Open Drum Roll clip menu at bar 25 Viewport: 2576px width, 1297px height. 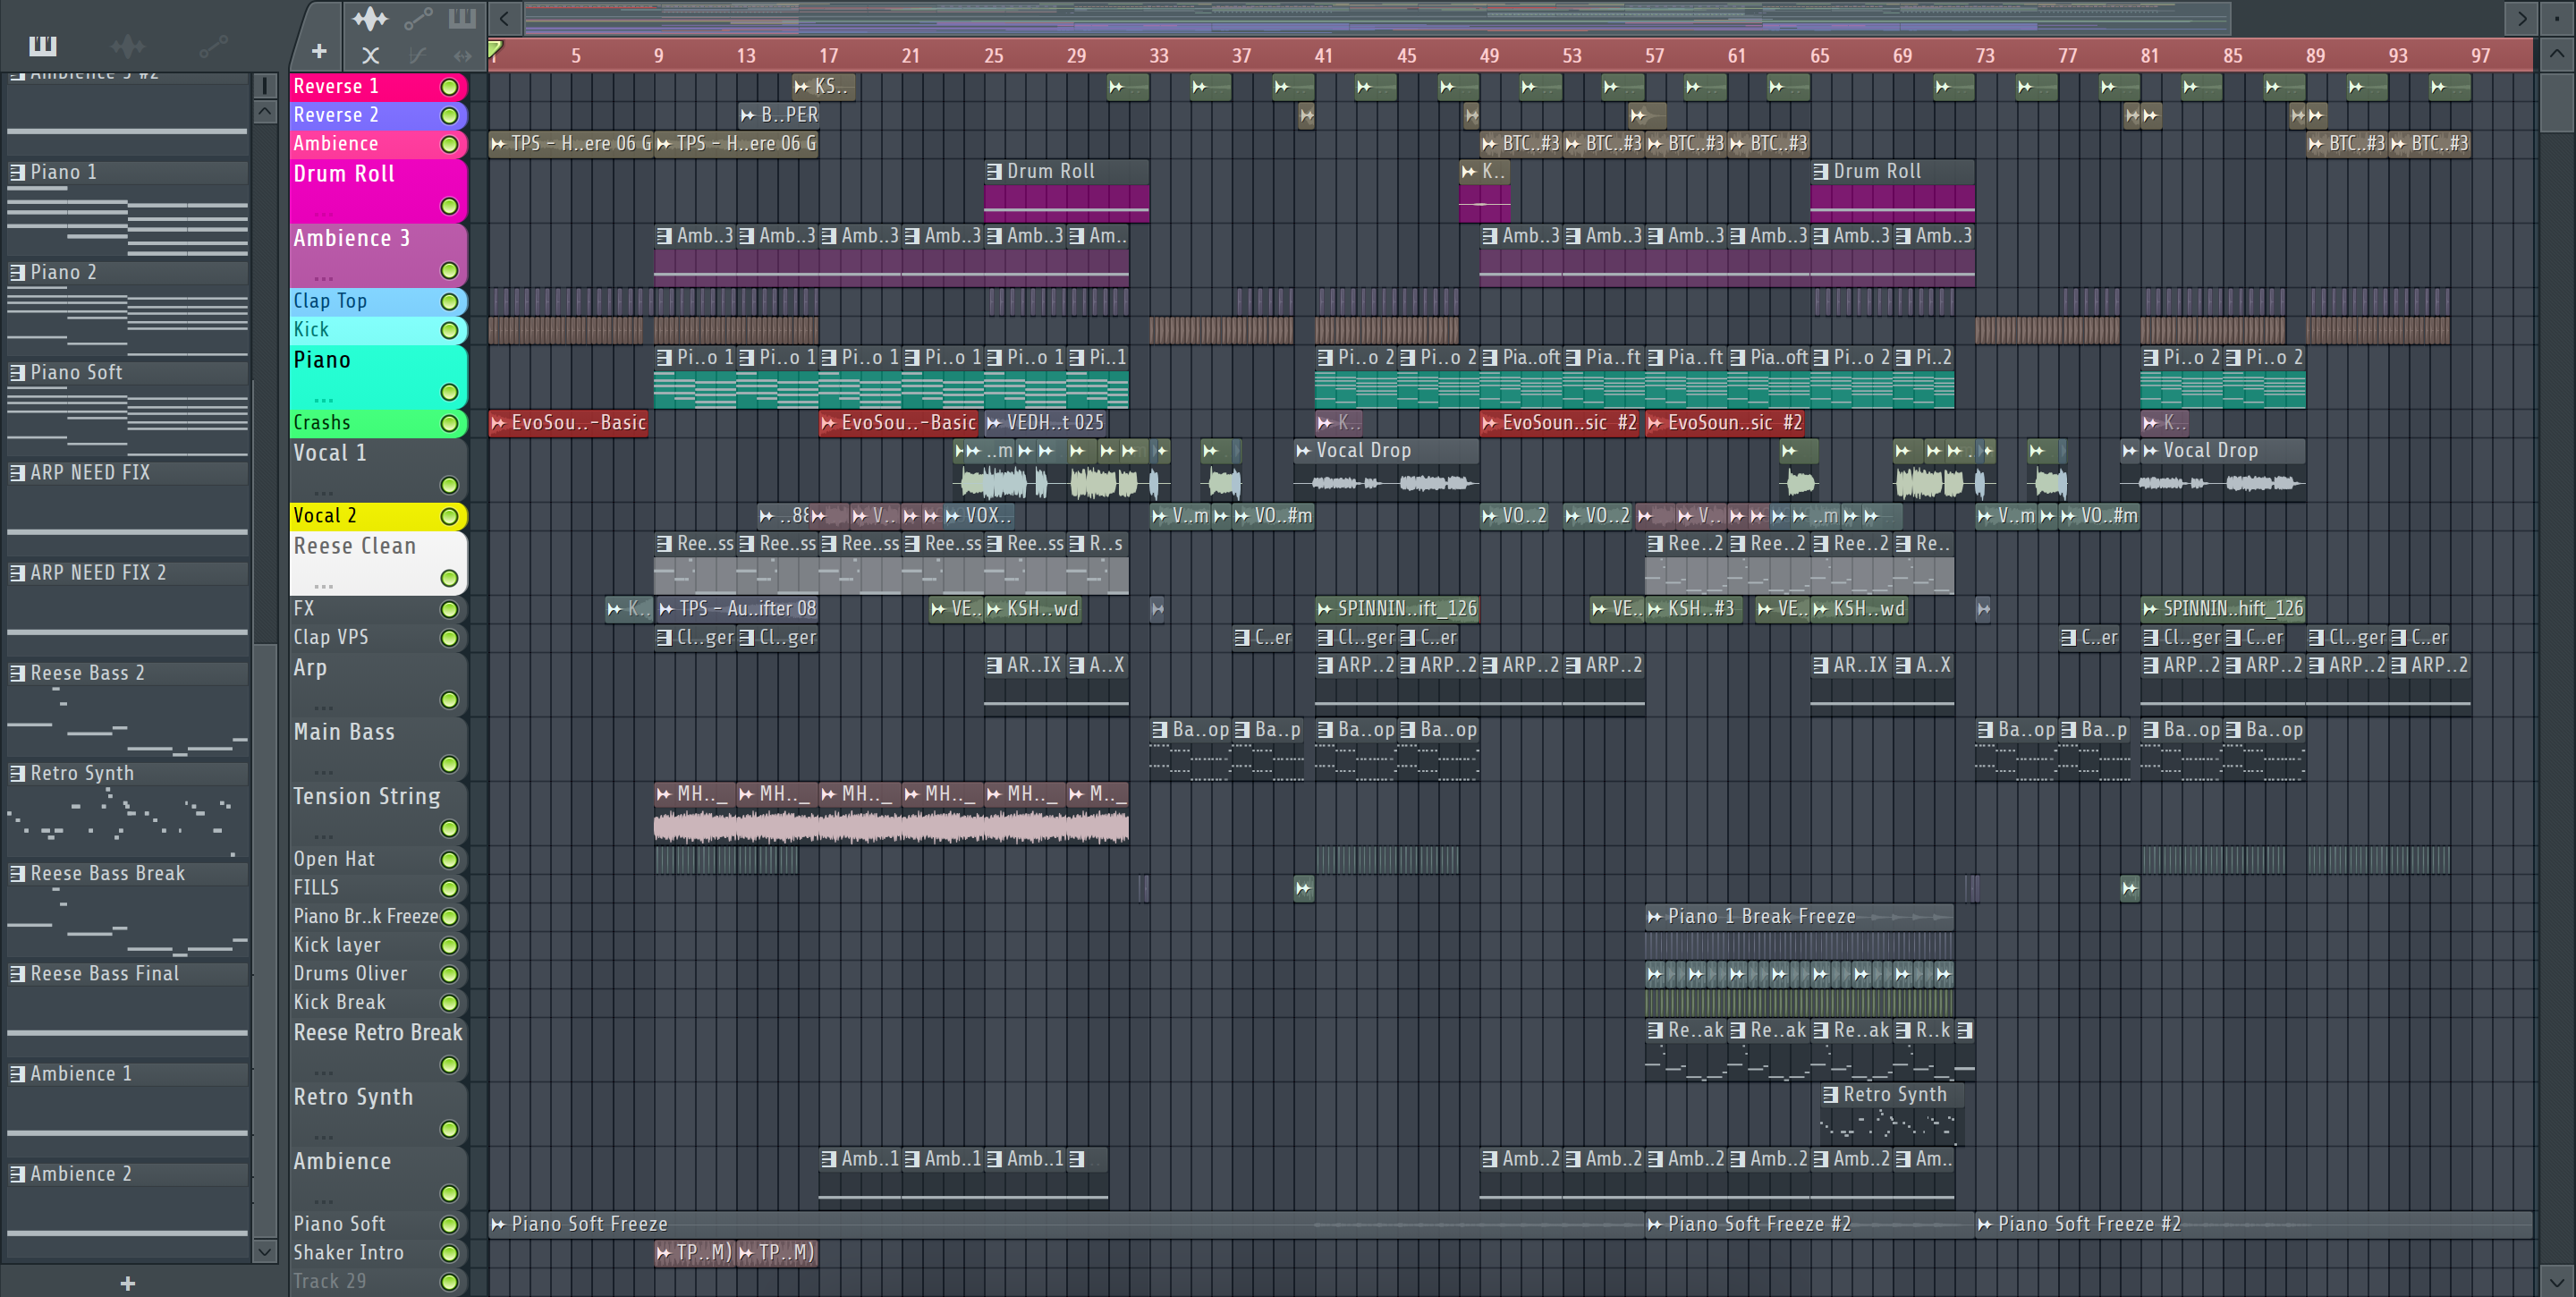tap(994, 171)
